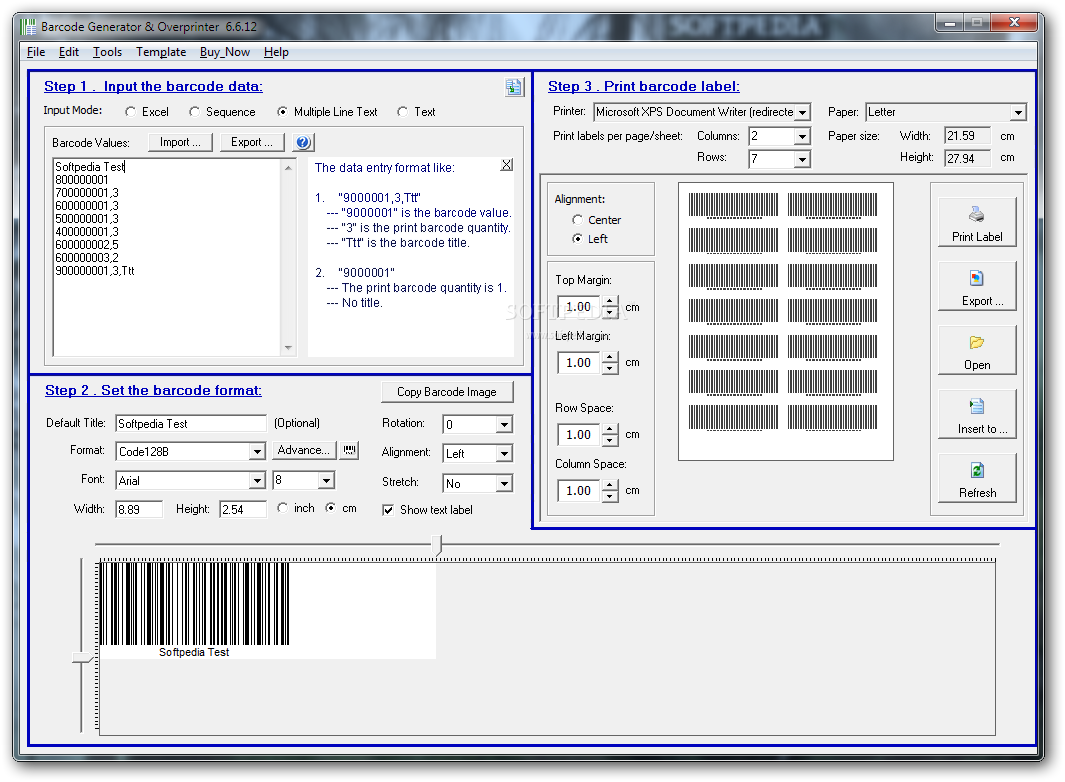Open the barcode Format dropdown
This screenshot has height=782, width=1065.
[257, 452]
